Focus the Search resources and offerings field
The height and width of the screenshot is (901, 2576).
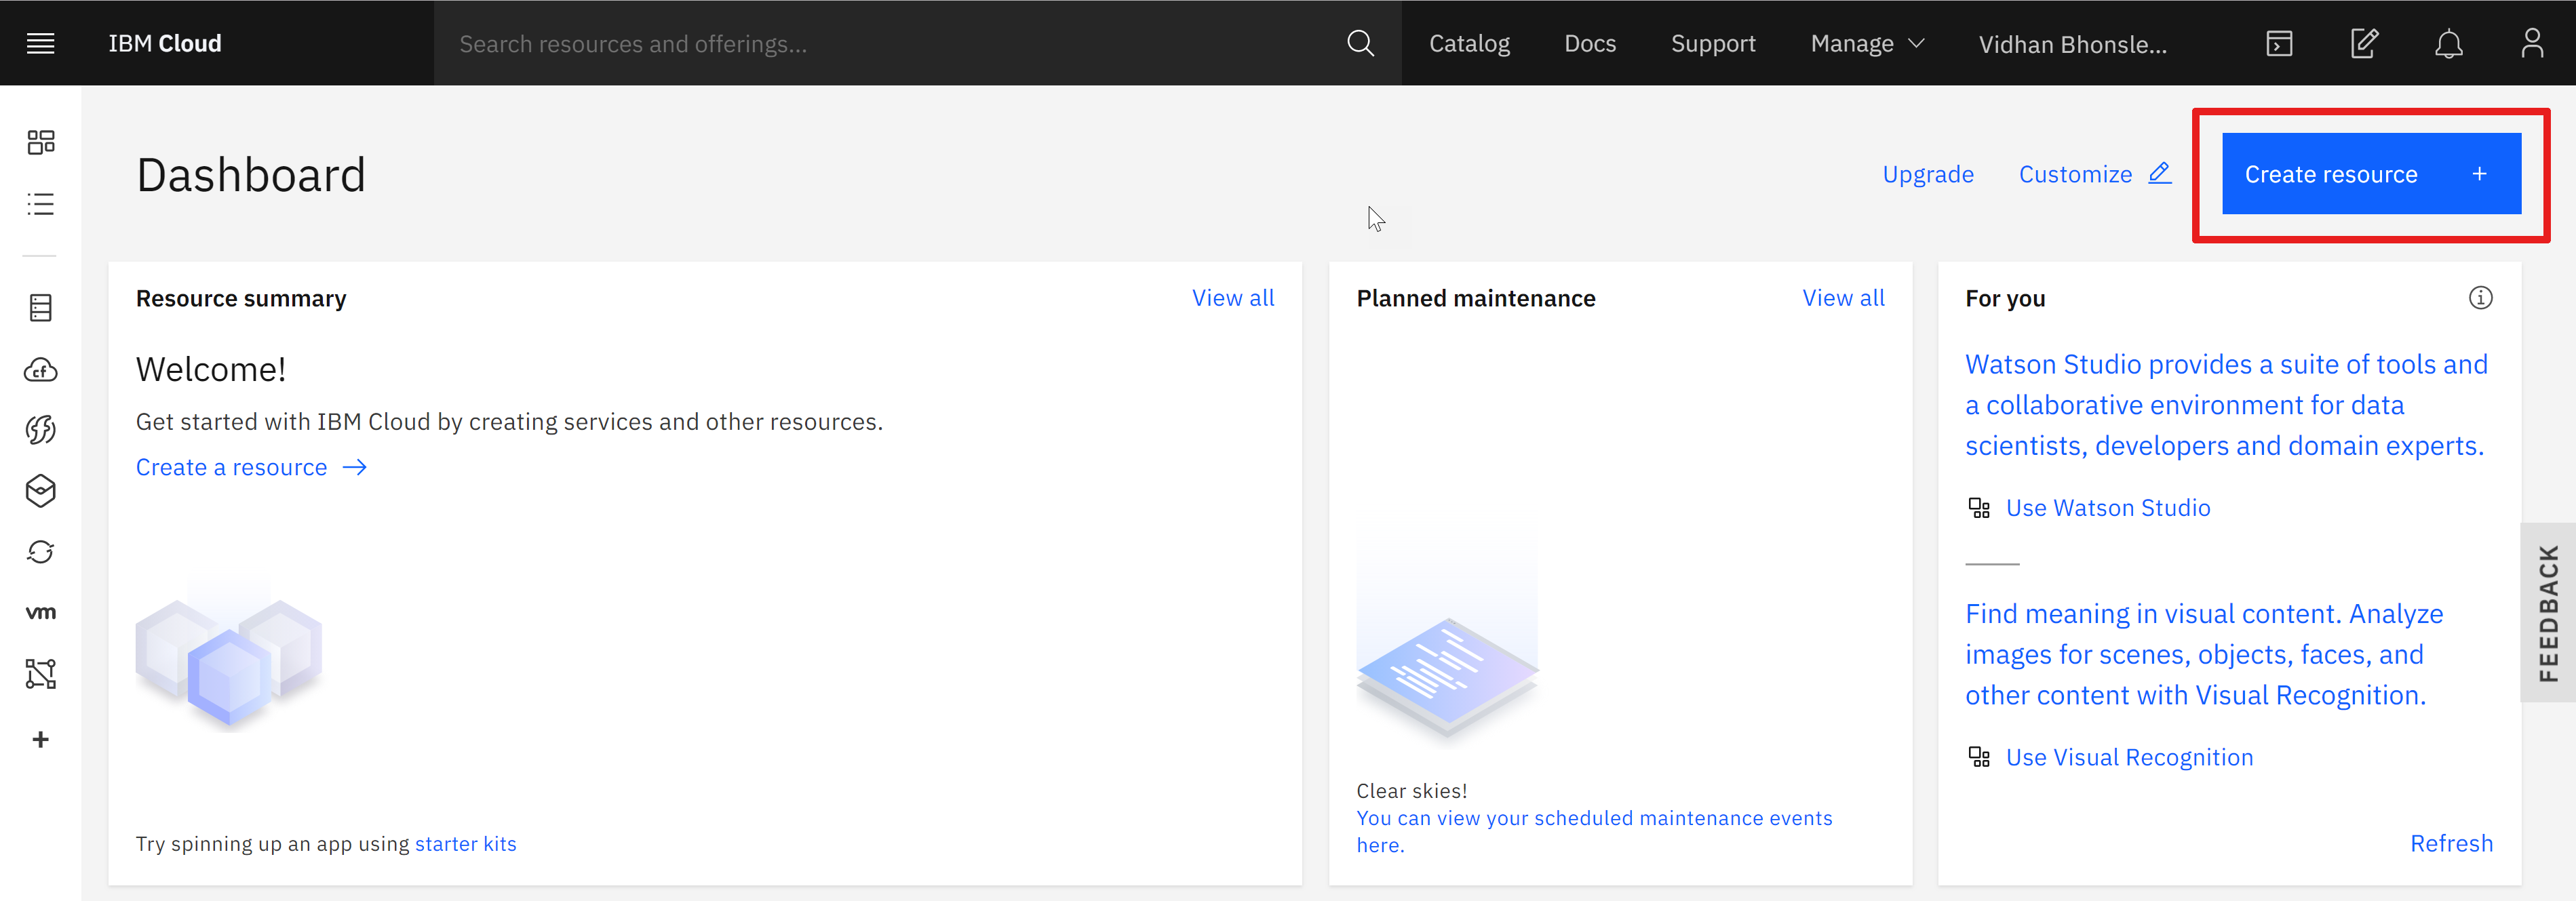tap(890, 43)
